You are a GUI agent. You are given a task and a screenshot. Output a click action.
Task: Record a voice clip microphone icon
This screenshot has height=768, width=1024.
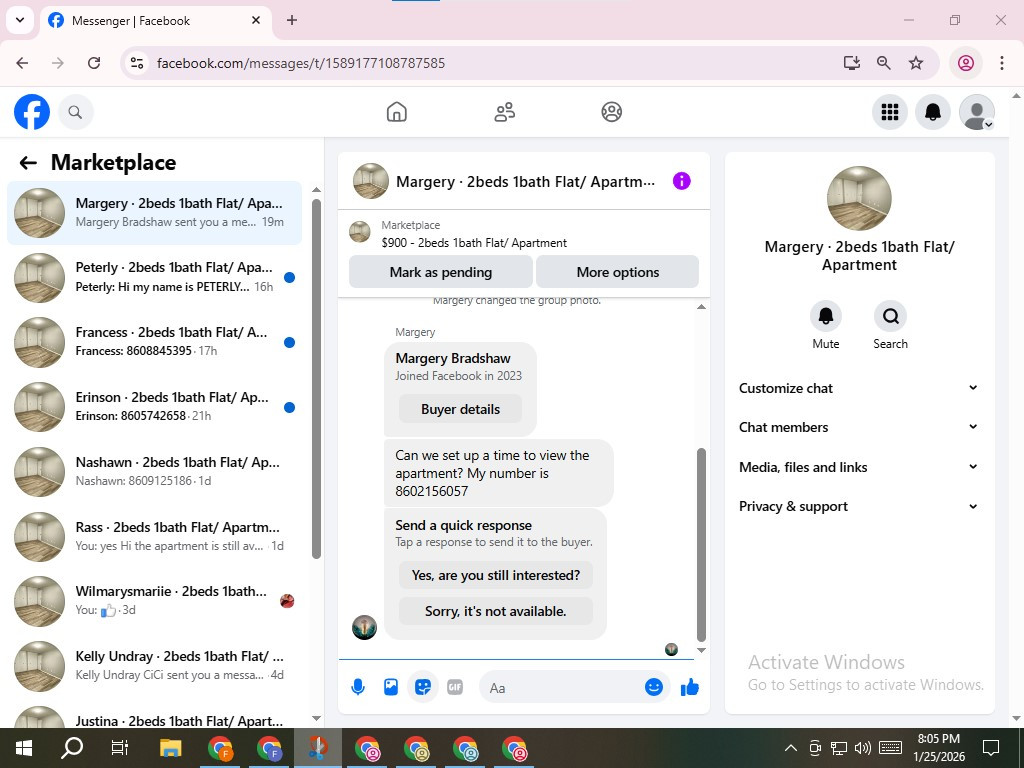(x=358, y=687)
